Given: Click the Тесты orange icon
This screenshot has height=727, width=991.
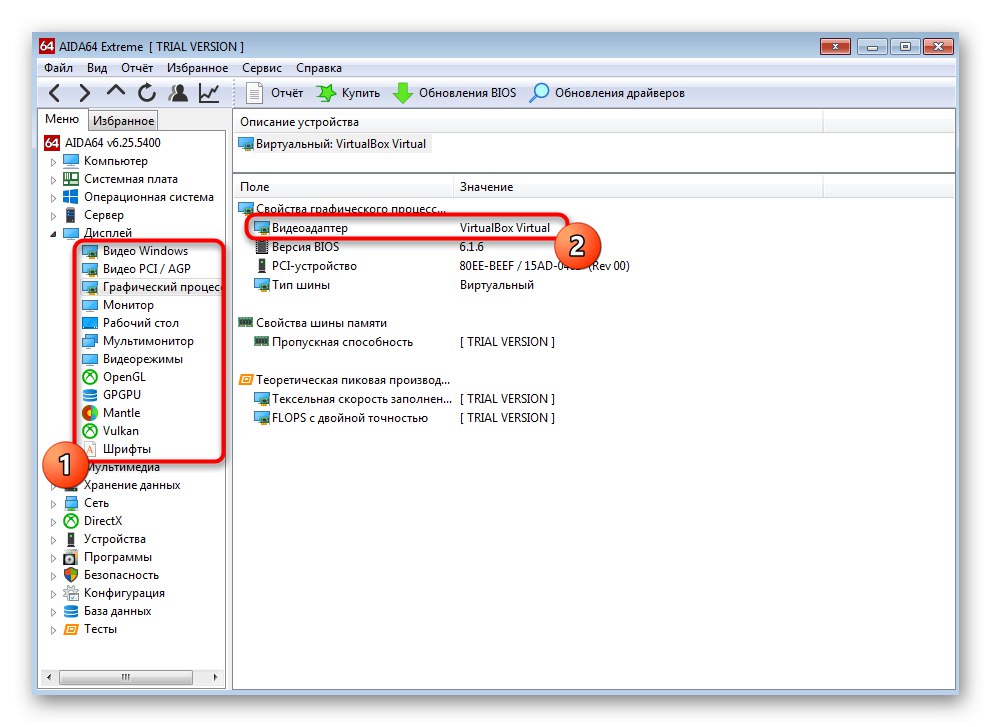Looking at the screenshot, I should click(71, 630).
